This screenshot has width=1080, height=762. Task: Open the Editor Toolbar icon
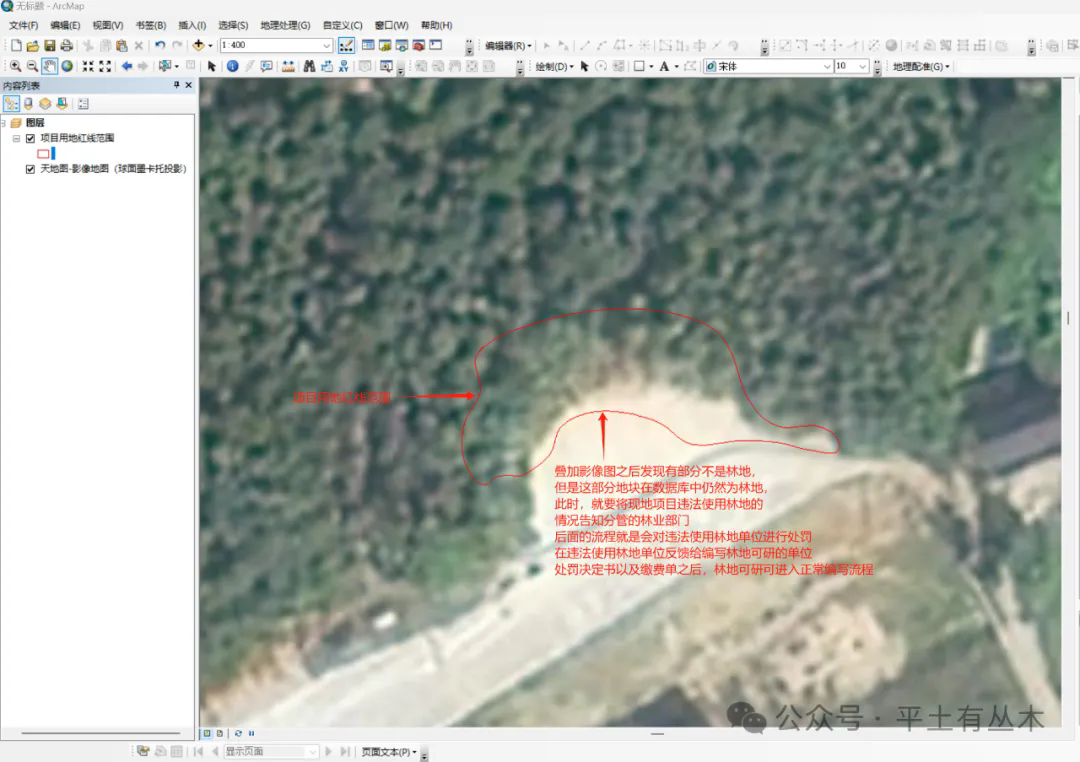[346, 45]
